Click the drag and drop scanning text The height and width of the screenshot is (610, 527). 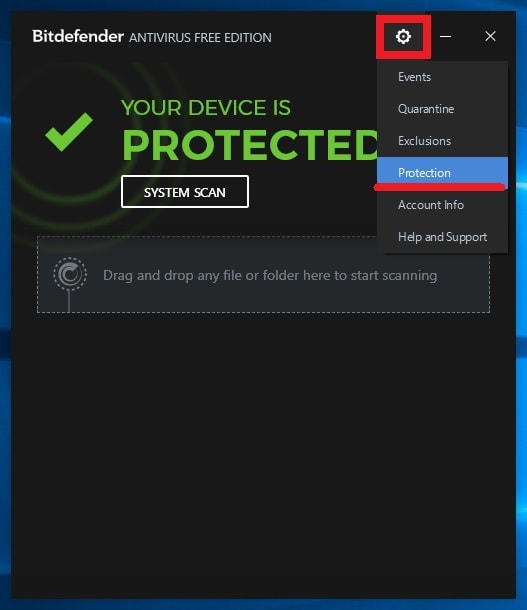(x=270, y=275)
